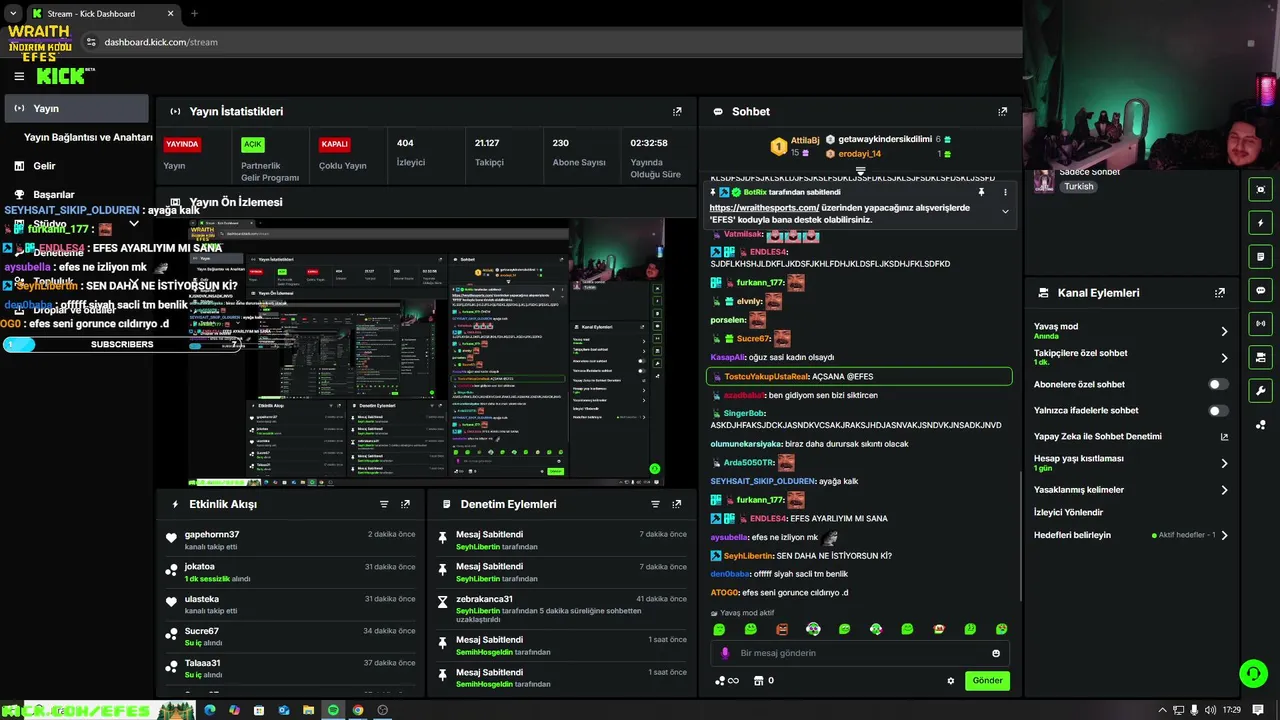Click gapehornn37 in the activity feed
Screen dimensions: 1280x720
pos(212,535)
